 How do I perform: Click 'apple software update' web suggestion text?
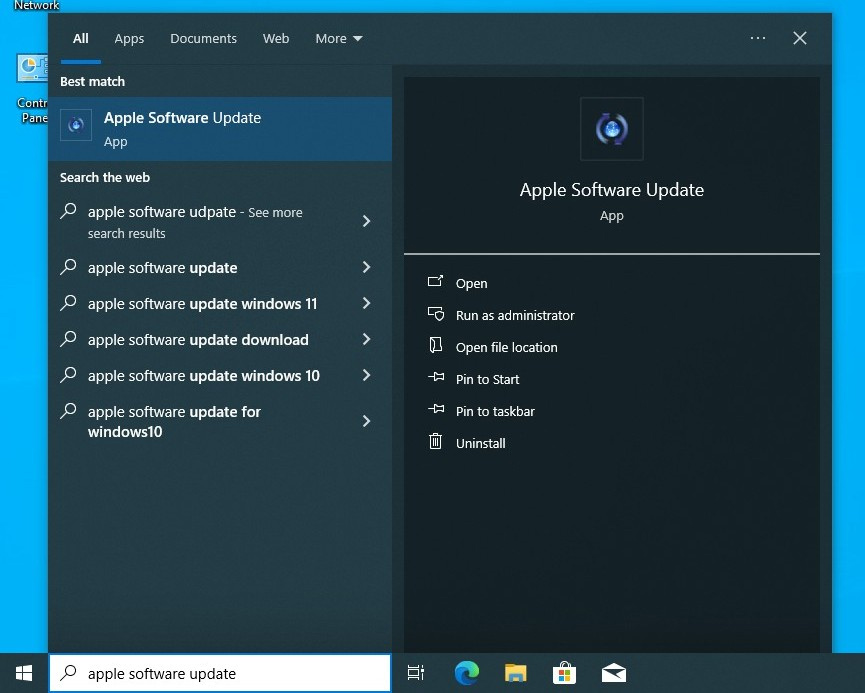click(x=162, y=268)
